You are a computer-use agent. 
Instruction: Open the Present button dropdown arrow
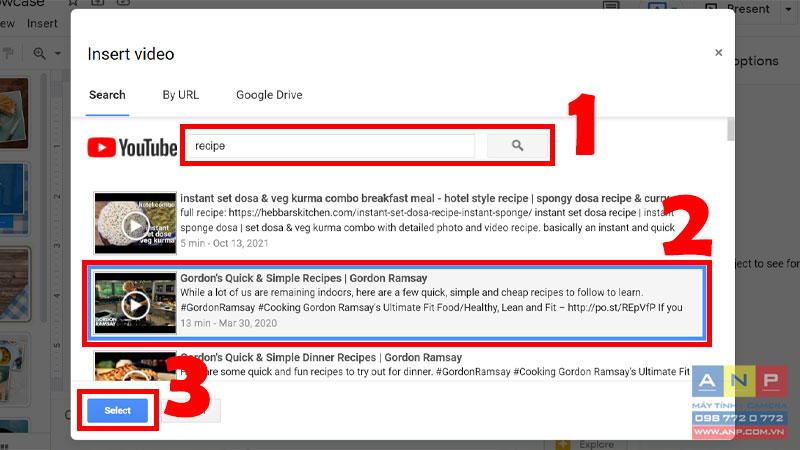tap(789, 9)
